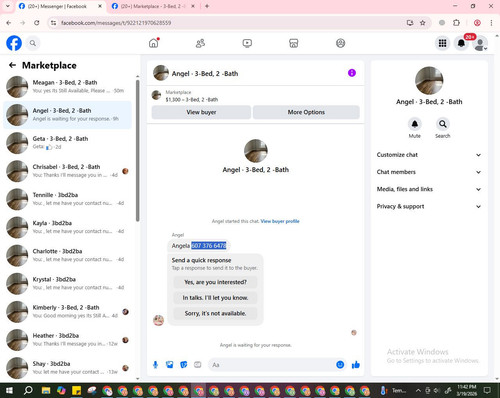Go to Home feed icon

[x=154, y=43]
